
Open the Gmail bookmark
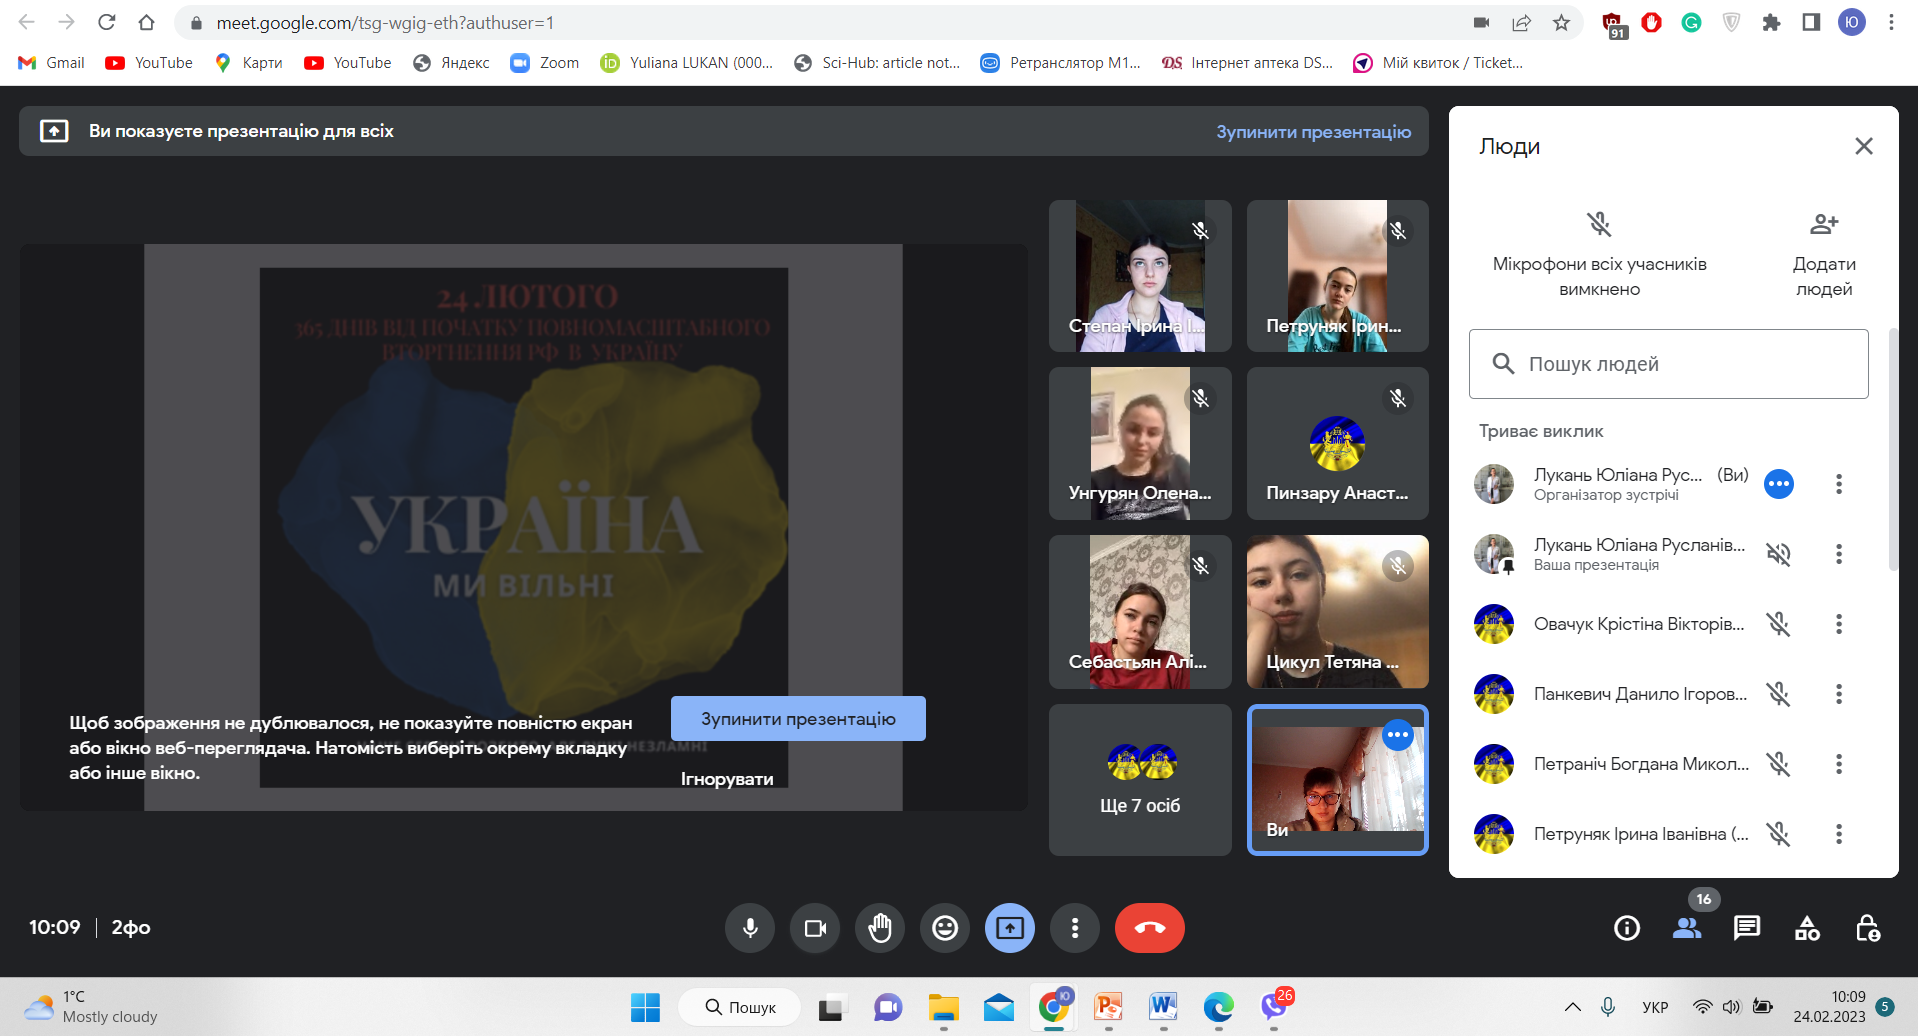(52, 63)
